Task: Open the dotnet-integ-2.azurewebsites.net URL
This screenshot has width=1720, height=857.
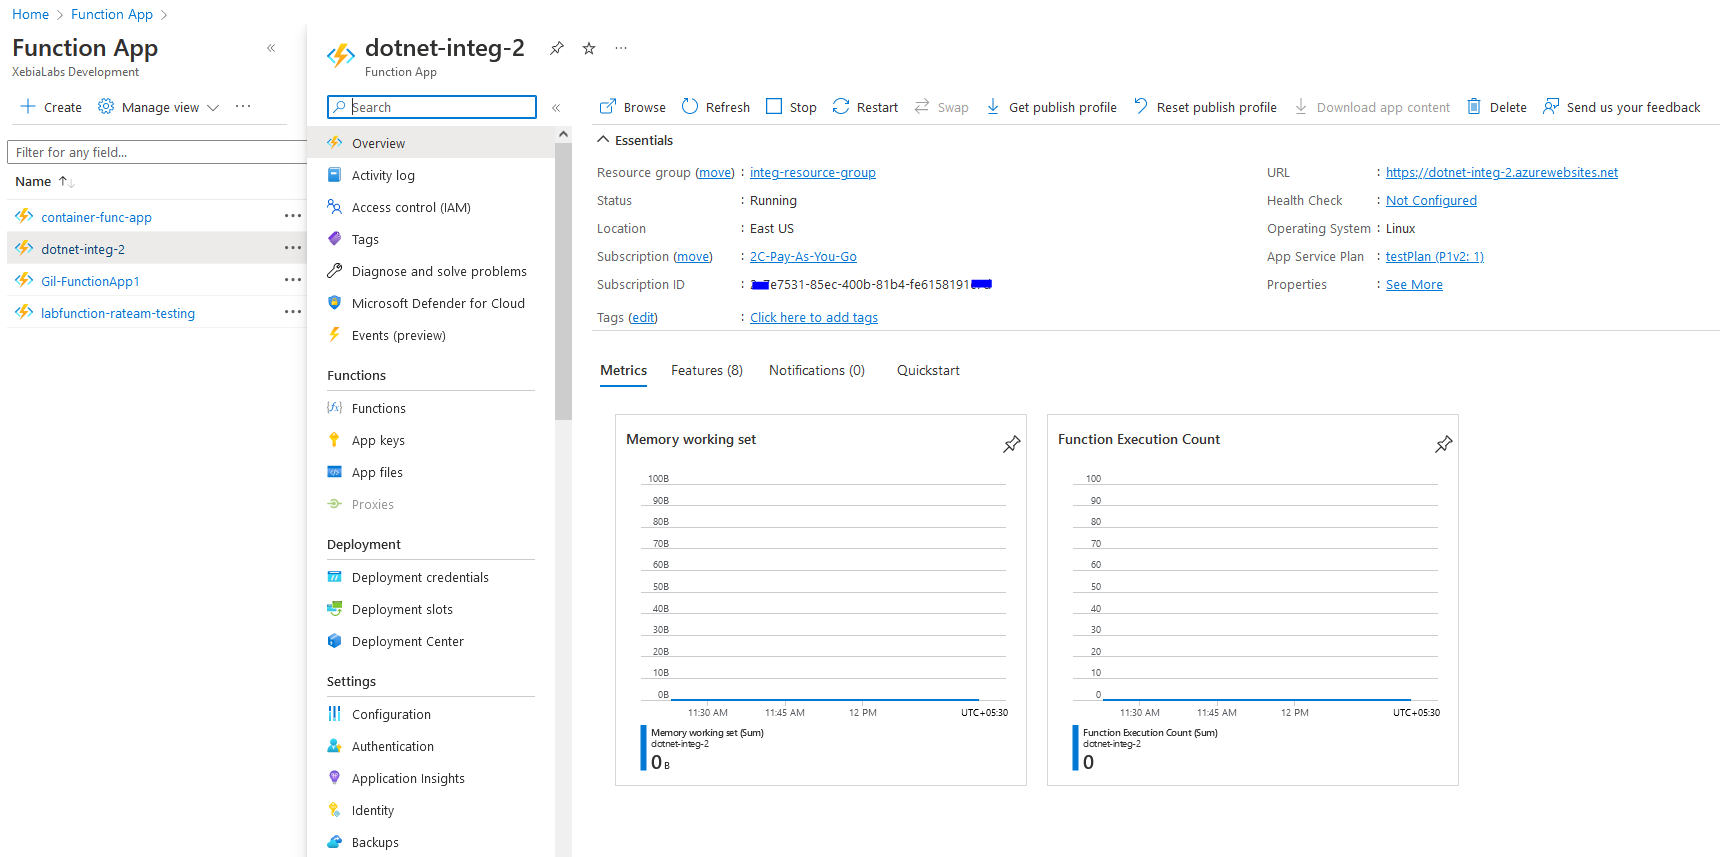Action: (x=1502, y=172)
